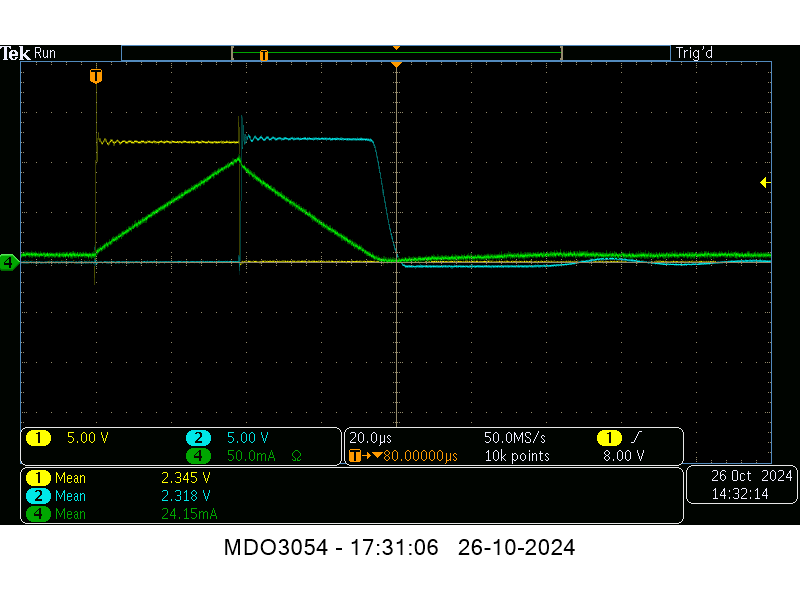Toggle the cyan channel 2 badge
Image resolution: width=800 pixels, height=600 pixels.
click(198, 438)
